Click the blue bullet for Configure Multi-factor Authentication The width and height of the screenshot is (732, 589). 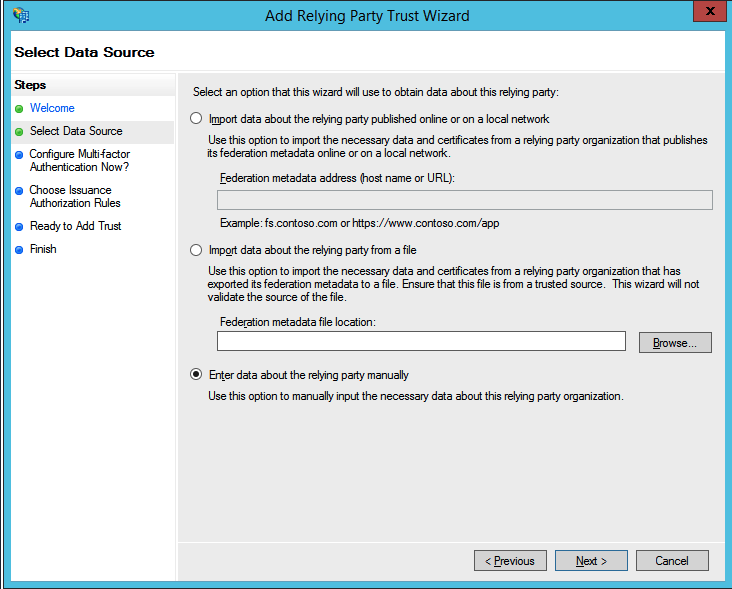tap(19, 155)
